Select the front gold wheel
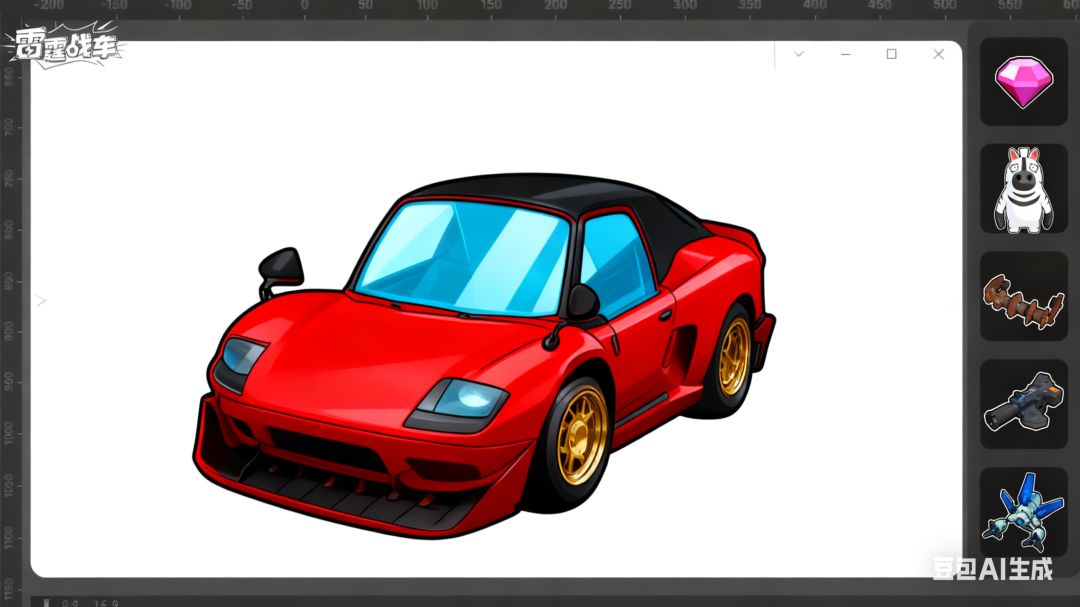 [581, 434]
